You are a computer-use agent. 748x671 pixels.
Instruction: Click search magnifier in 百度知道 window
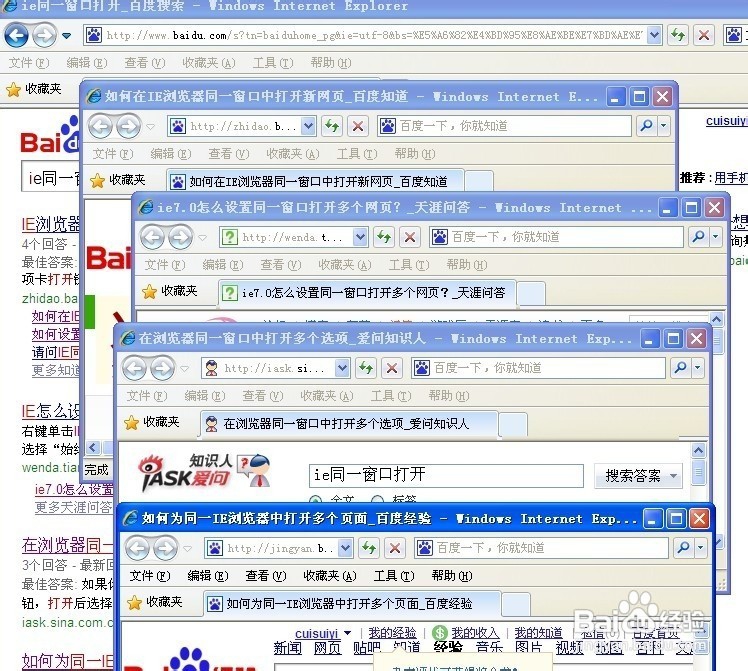point(647,126)
